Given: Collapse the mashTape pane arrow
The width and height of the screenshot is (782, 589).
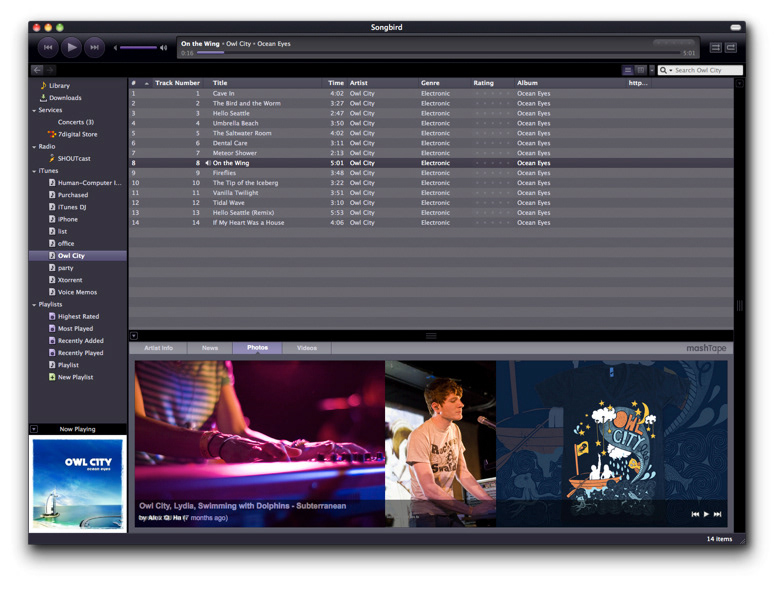Looking at the screenshot, I should coord(134,336).
